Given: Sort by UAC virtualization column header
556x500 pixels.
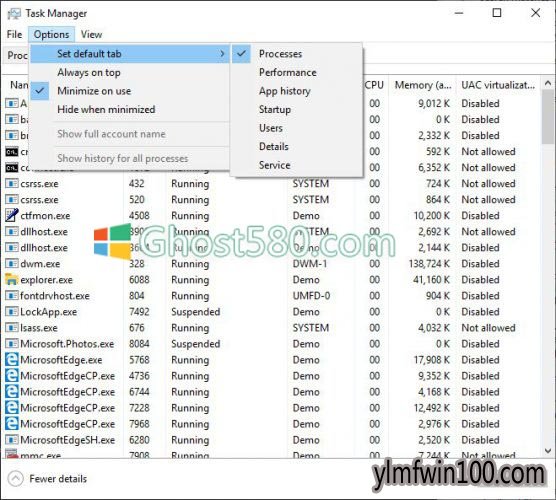Looking at the screenshot, I should 498,85.
